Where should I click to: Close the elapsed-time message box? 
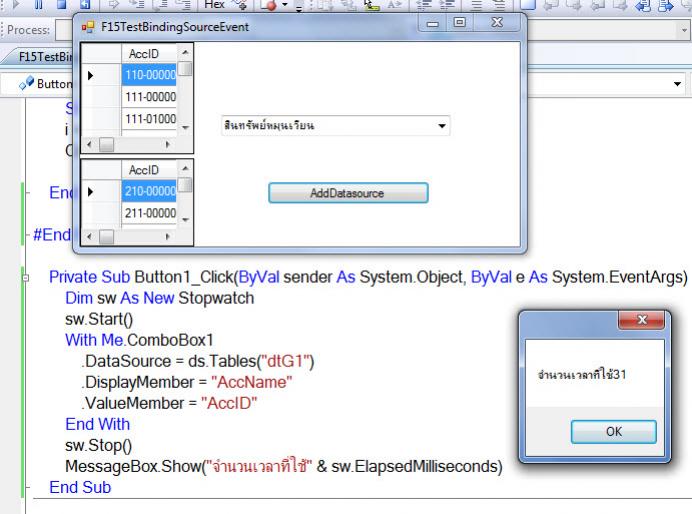click(x=641, y=319)
